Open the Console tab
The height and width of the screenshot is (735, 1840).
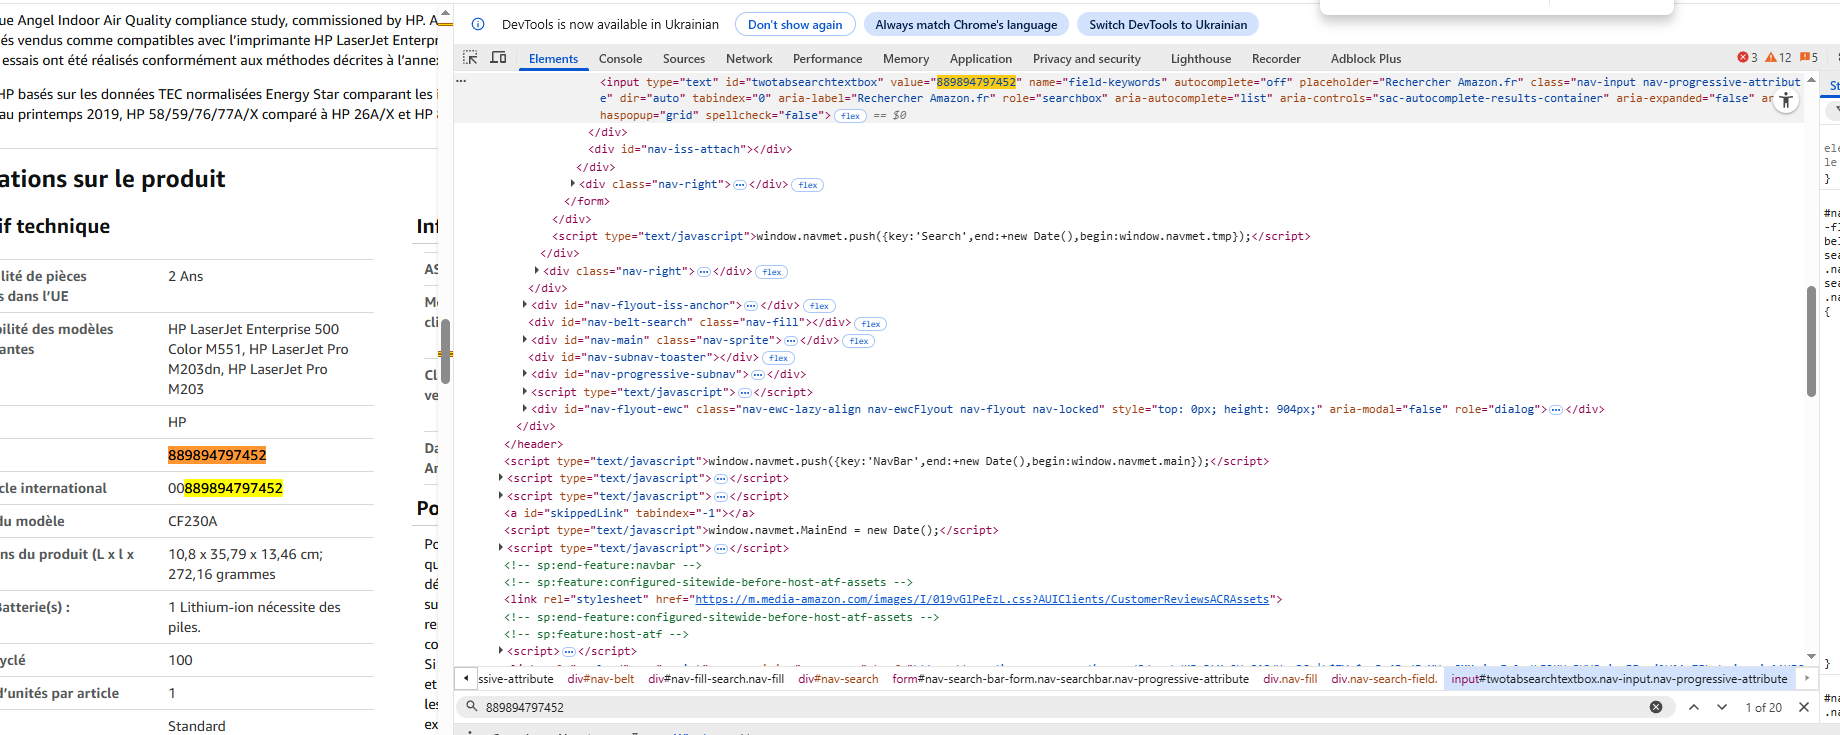620,59
